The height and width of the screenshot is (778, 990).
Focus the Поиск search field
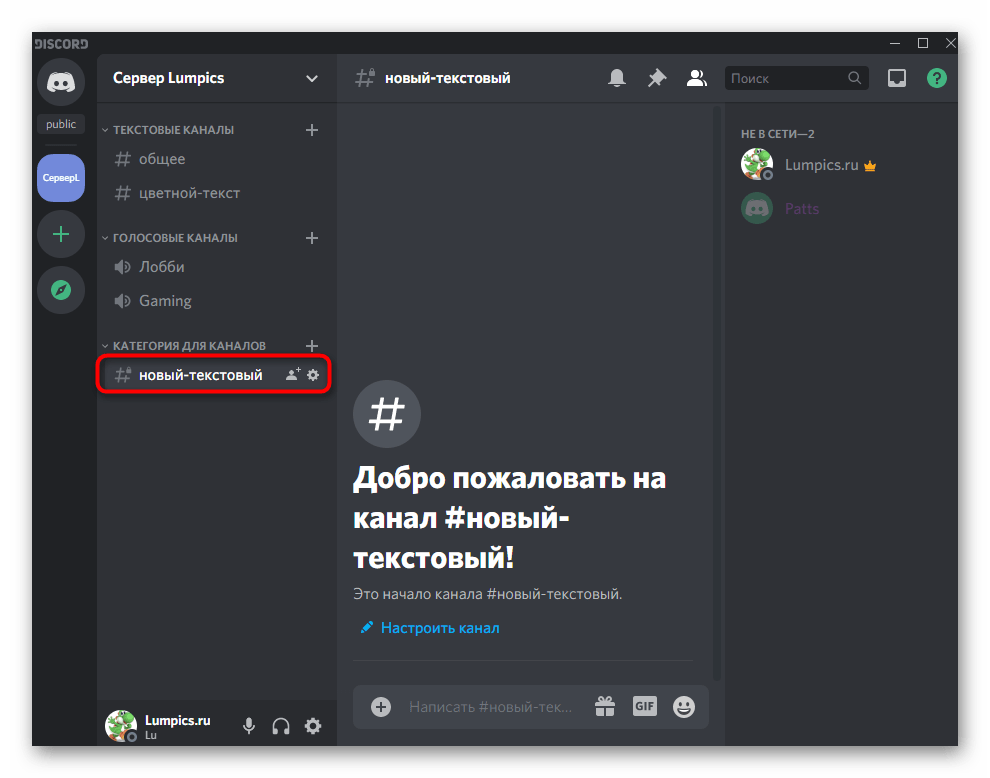click(x=797, y=78)
